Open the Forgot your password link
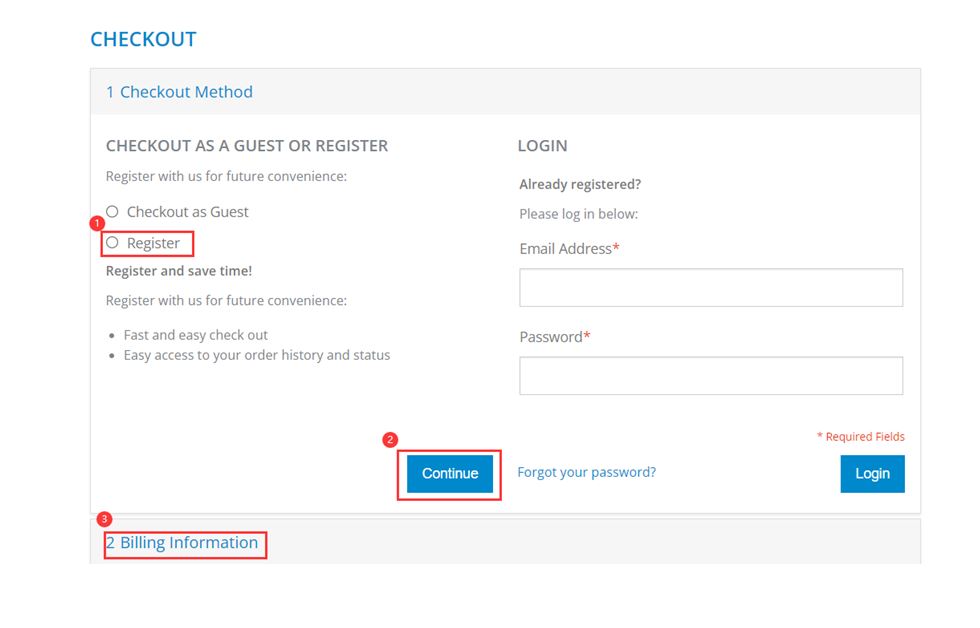980x628 pixels. [586, 472]
